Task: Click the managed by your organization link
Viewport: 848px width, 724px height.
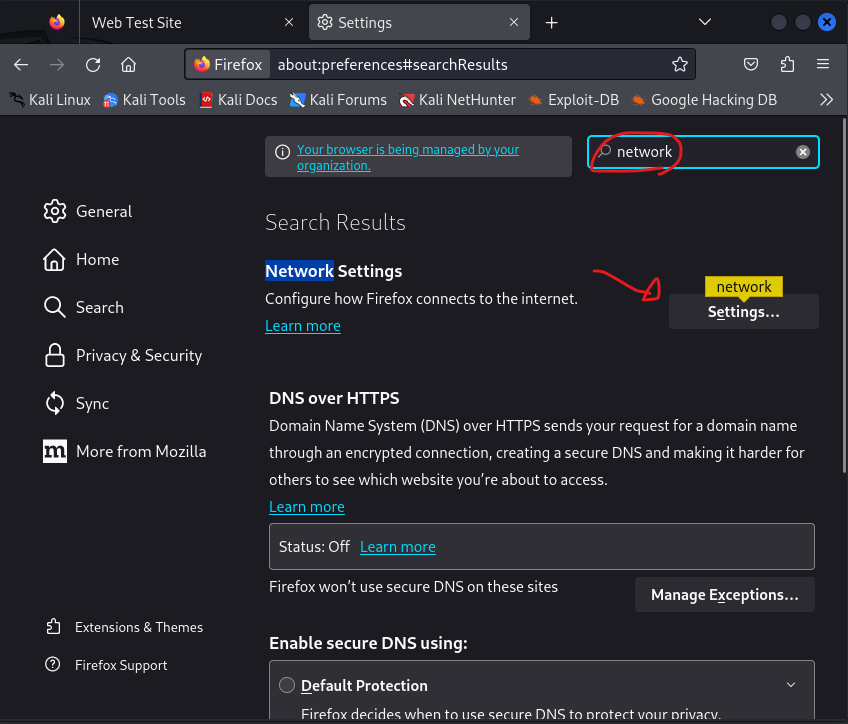Action: pos(408,157)
